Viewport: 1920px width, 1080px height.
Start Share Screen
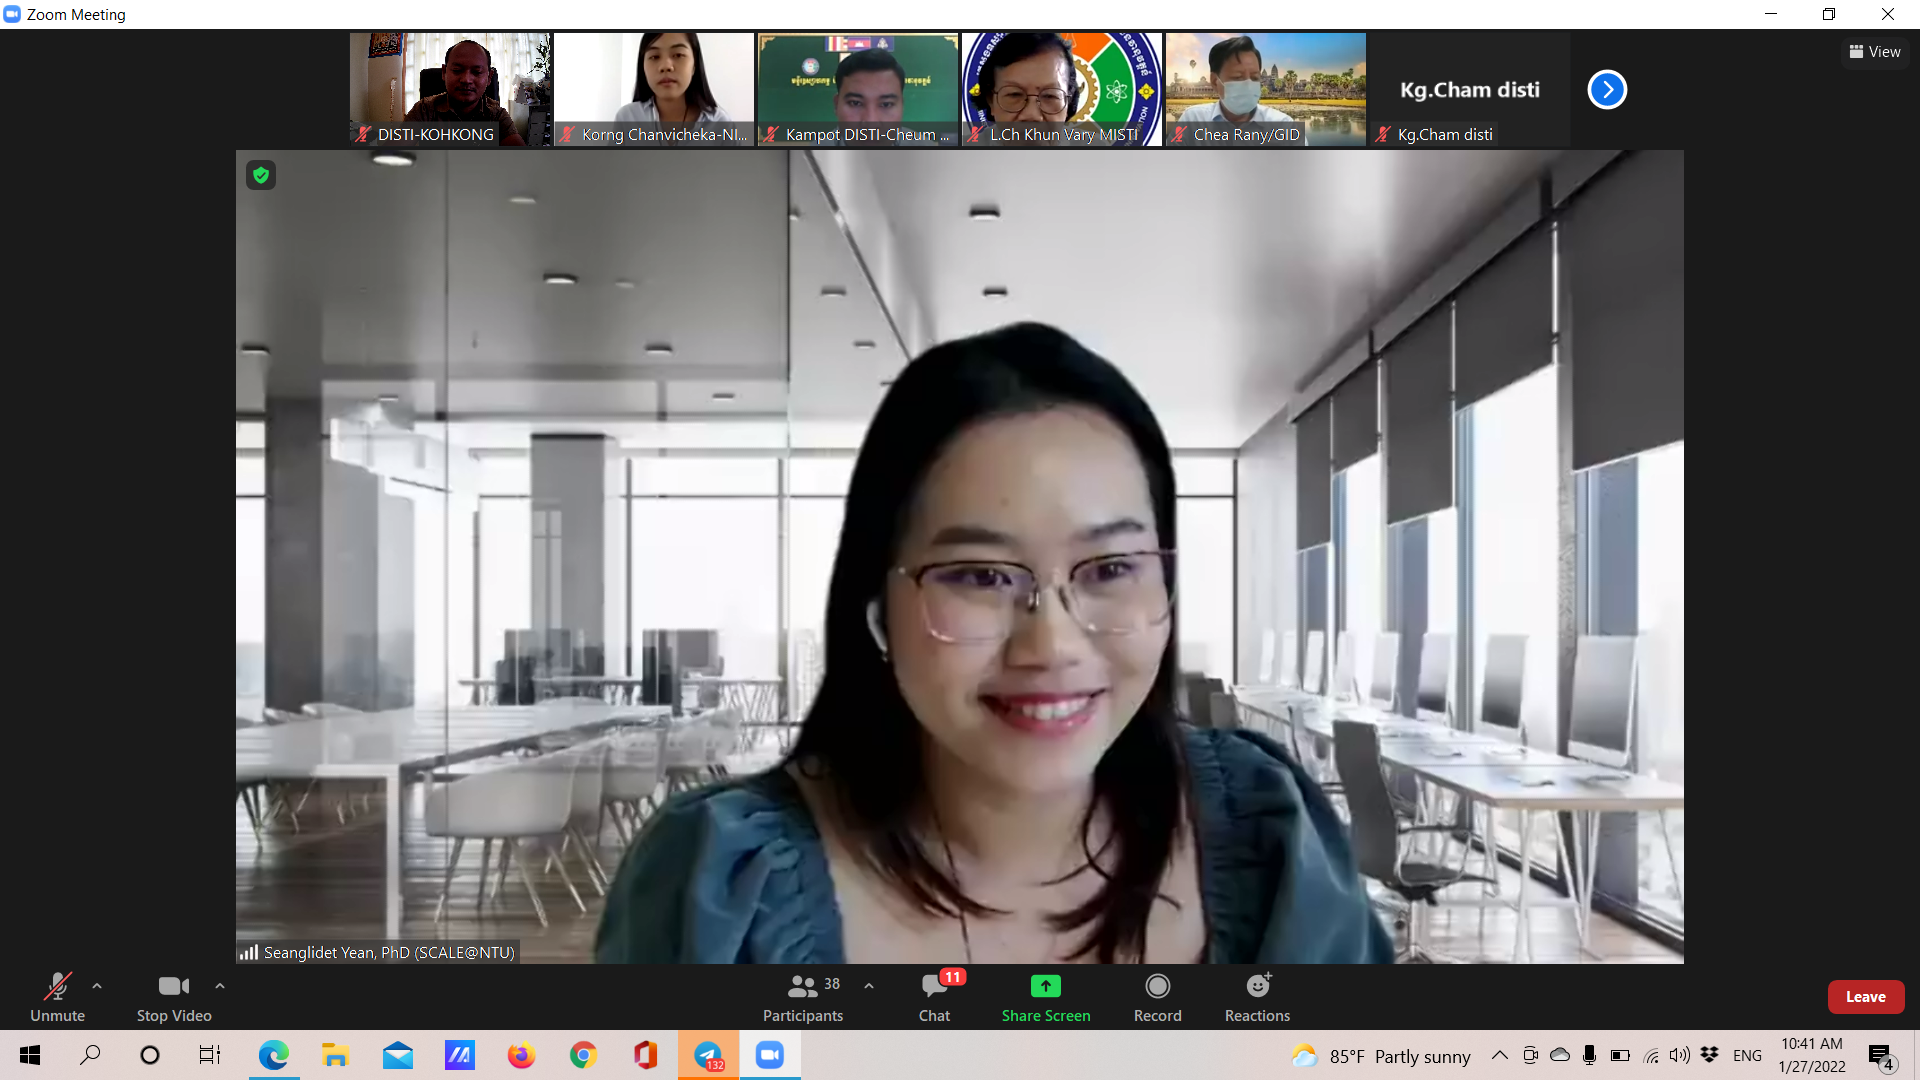pyautogui.click(x=1046, y=997)
